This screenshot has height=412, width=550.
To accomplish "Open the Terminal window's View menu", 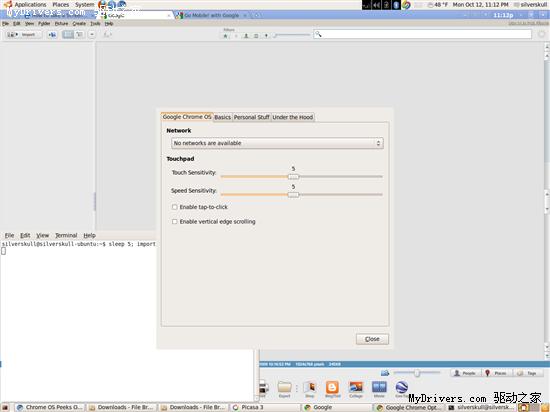I will point(42,235).
